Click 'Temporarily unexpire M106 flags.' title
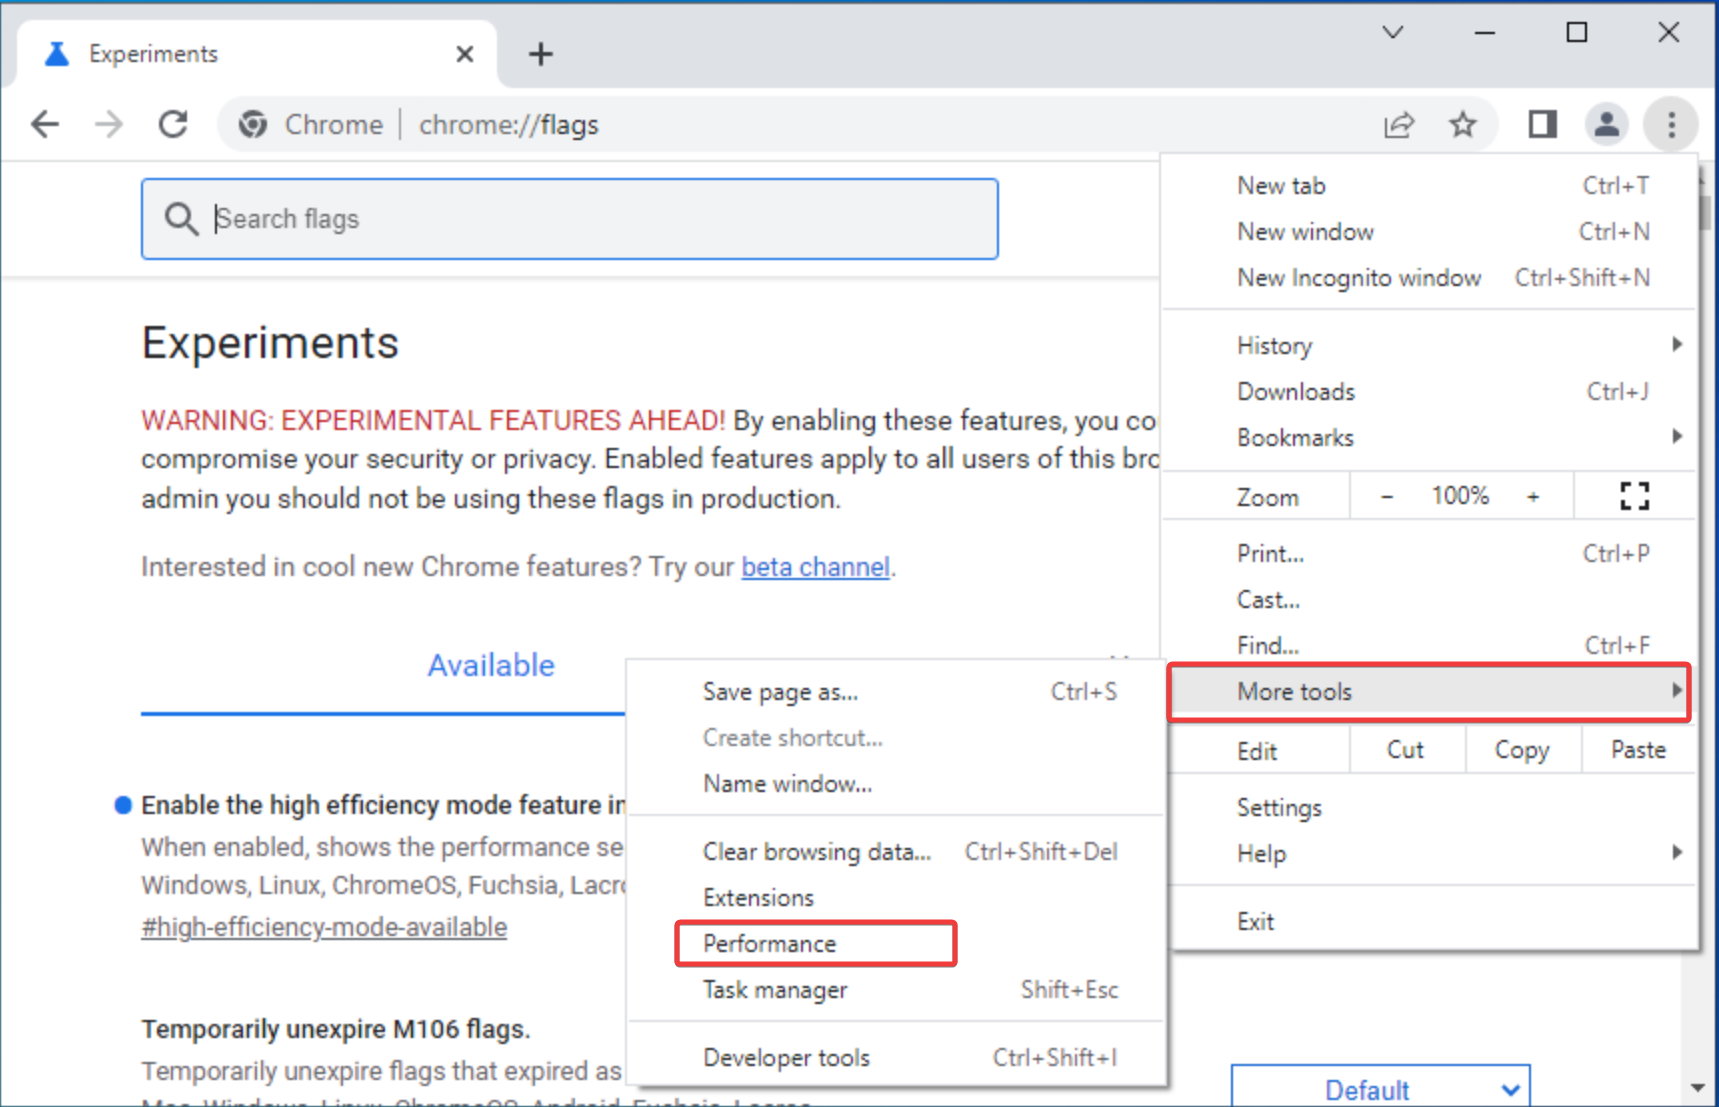 (336, 1029)
